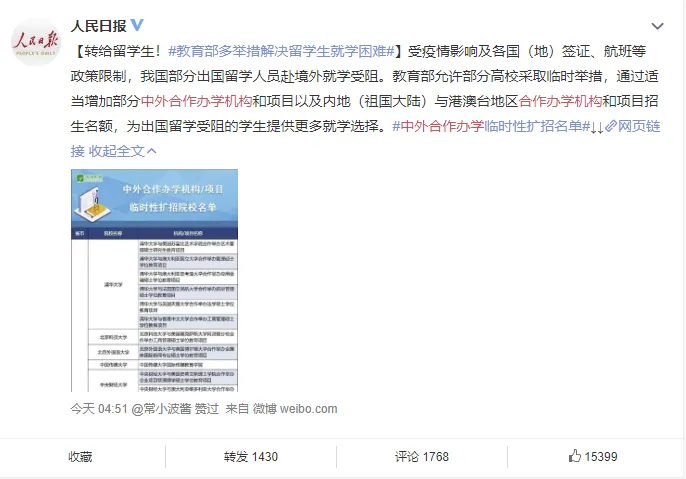The width and height of the screenshot is (686, 479).
Task: Click highlighted keyword 中外合作办学机构
Action: [196, 101]
